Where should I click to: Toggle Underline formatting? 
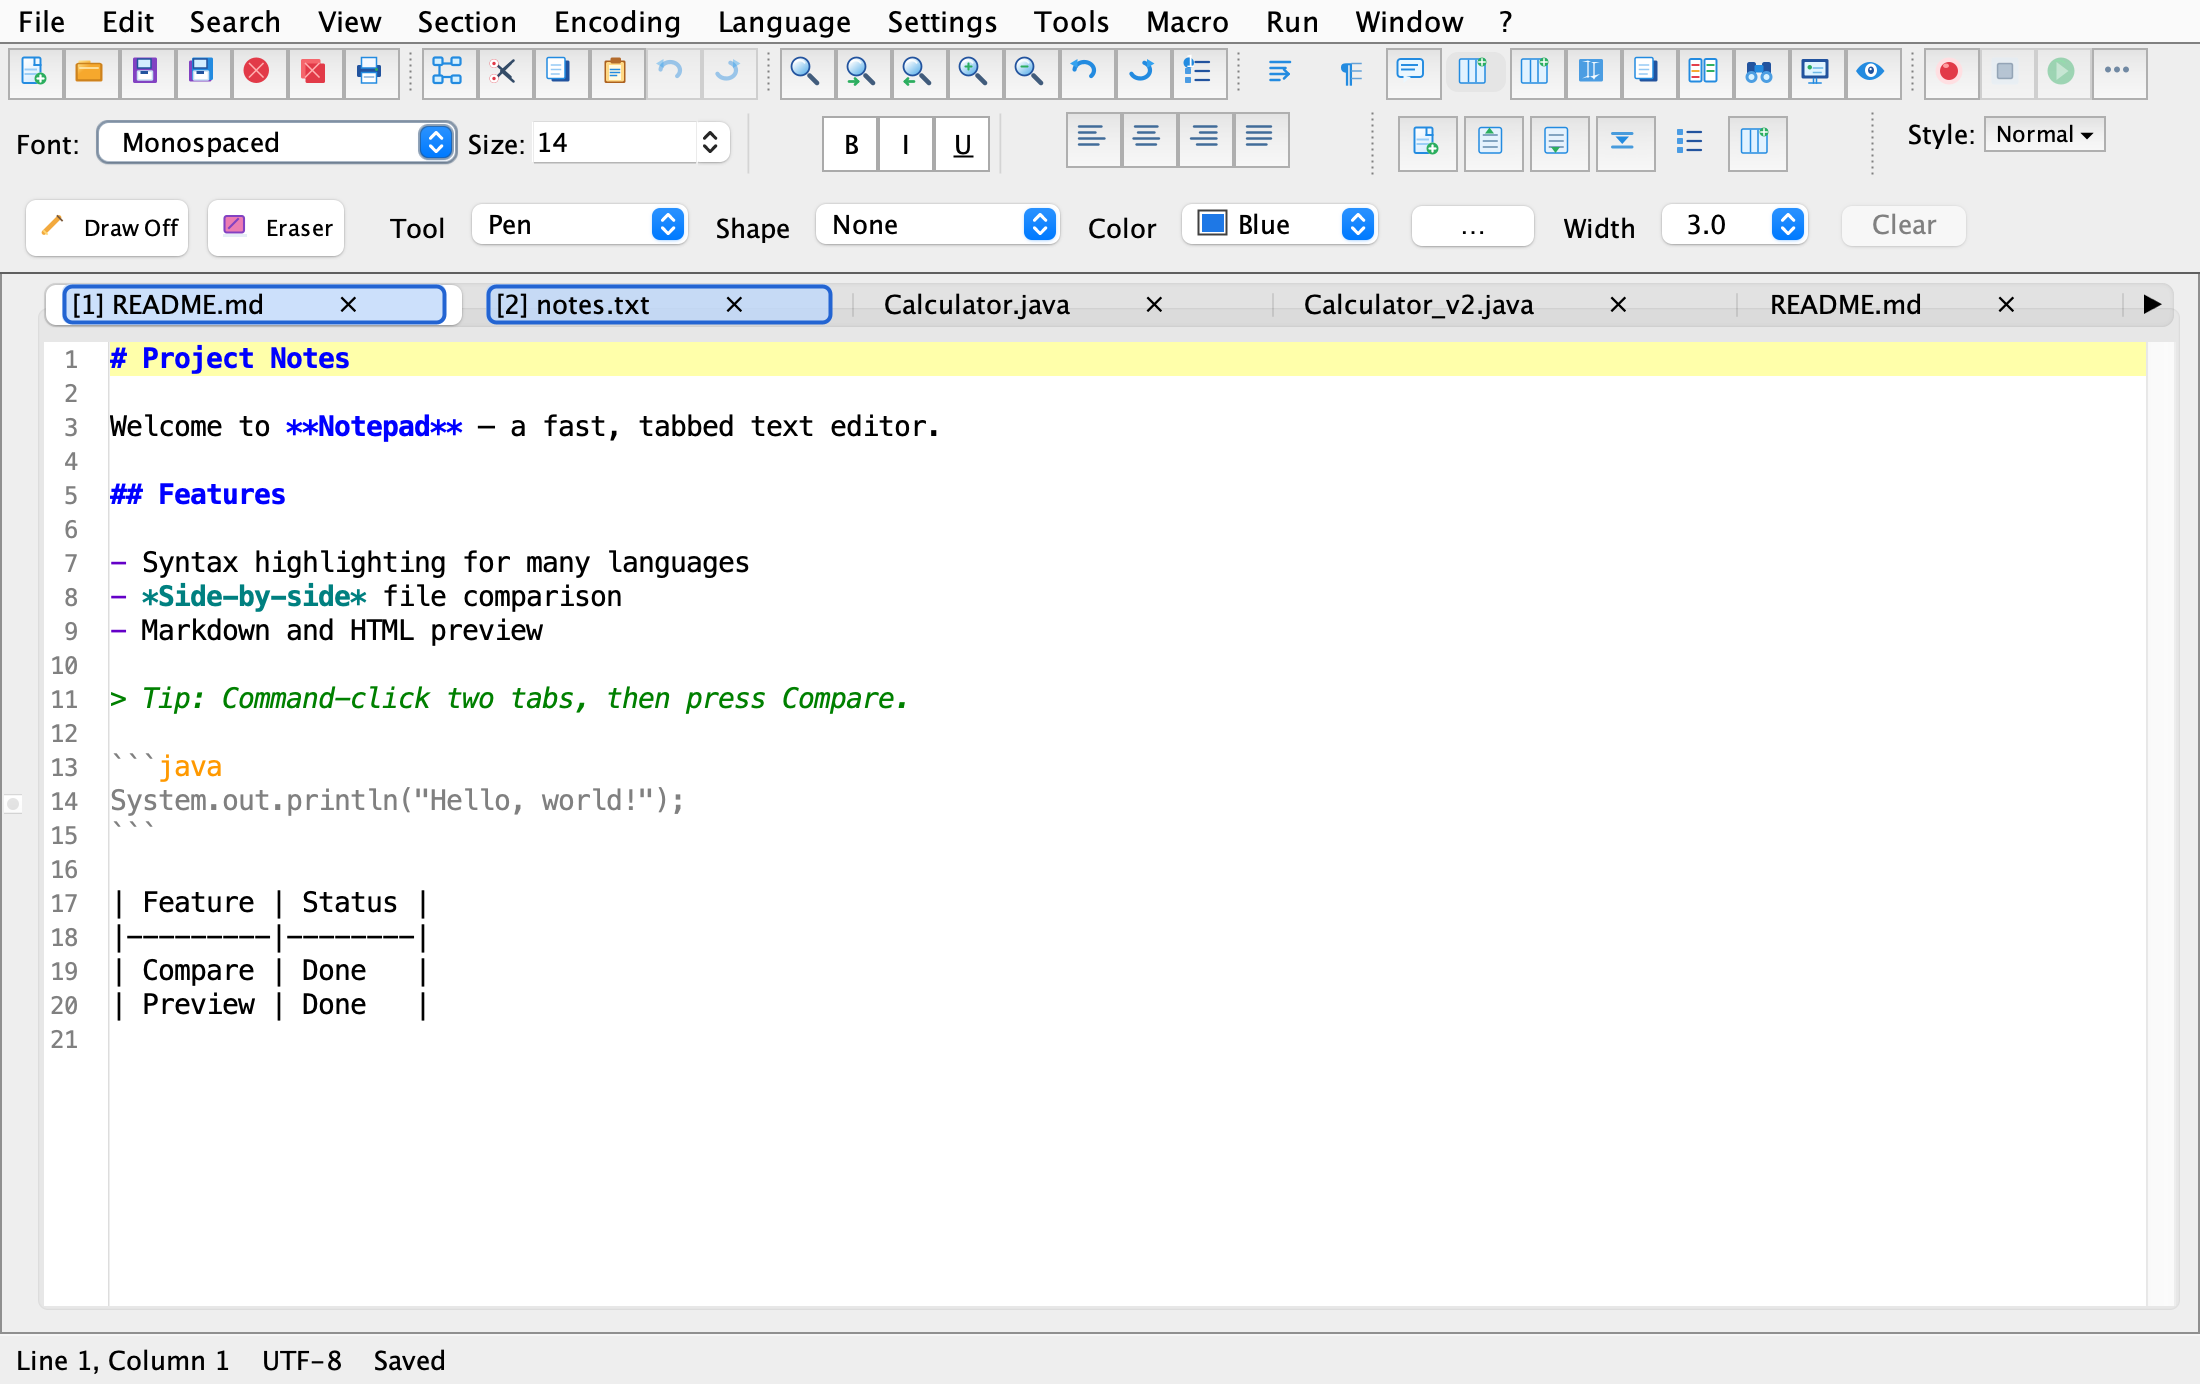click(x=962, y=144)
